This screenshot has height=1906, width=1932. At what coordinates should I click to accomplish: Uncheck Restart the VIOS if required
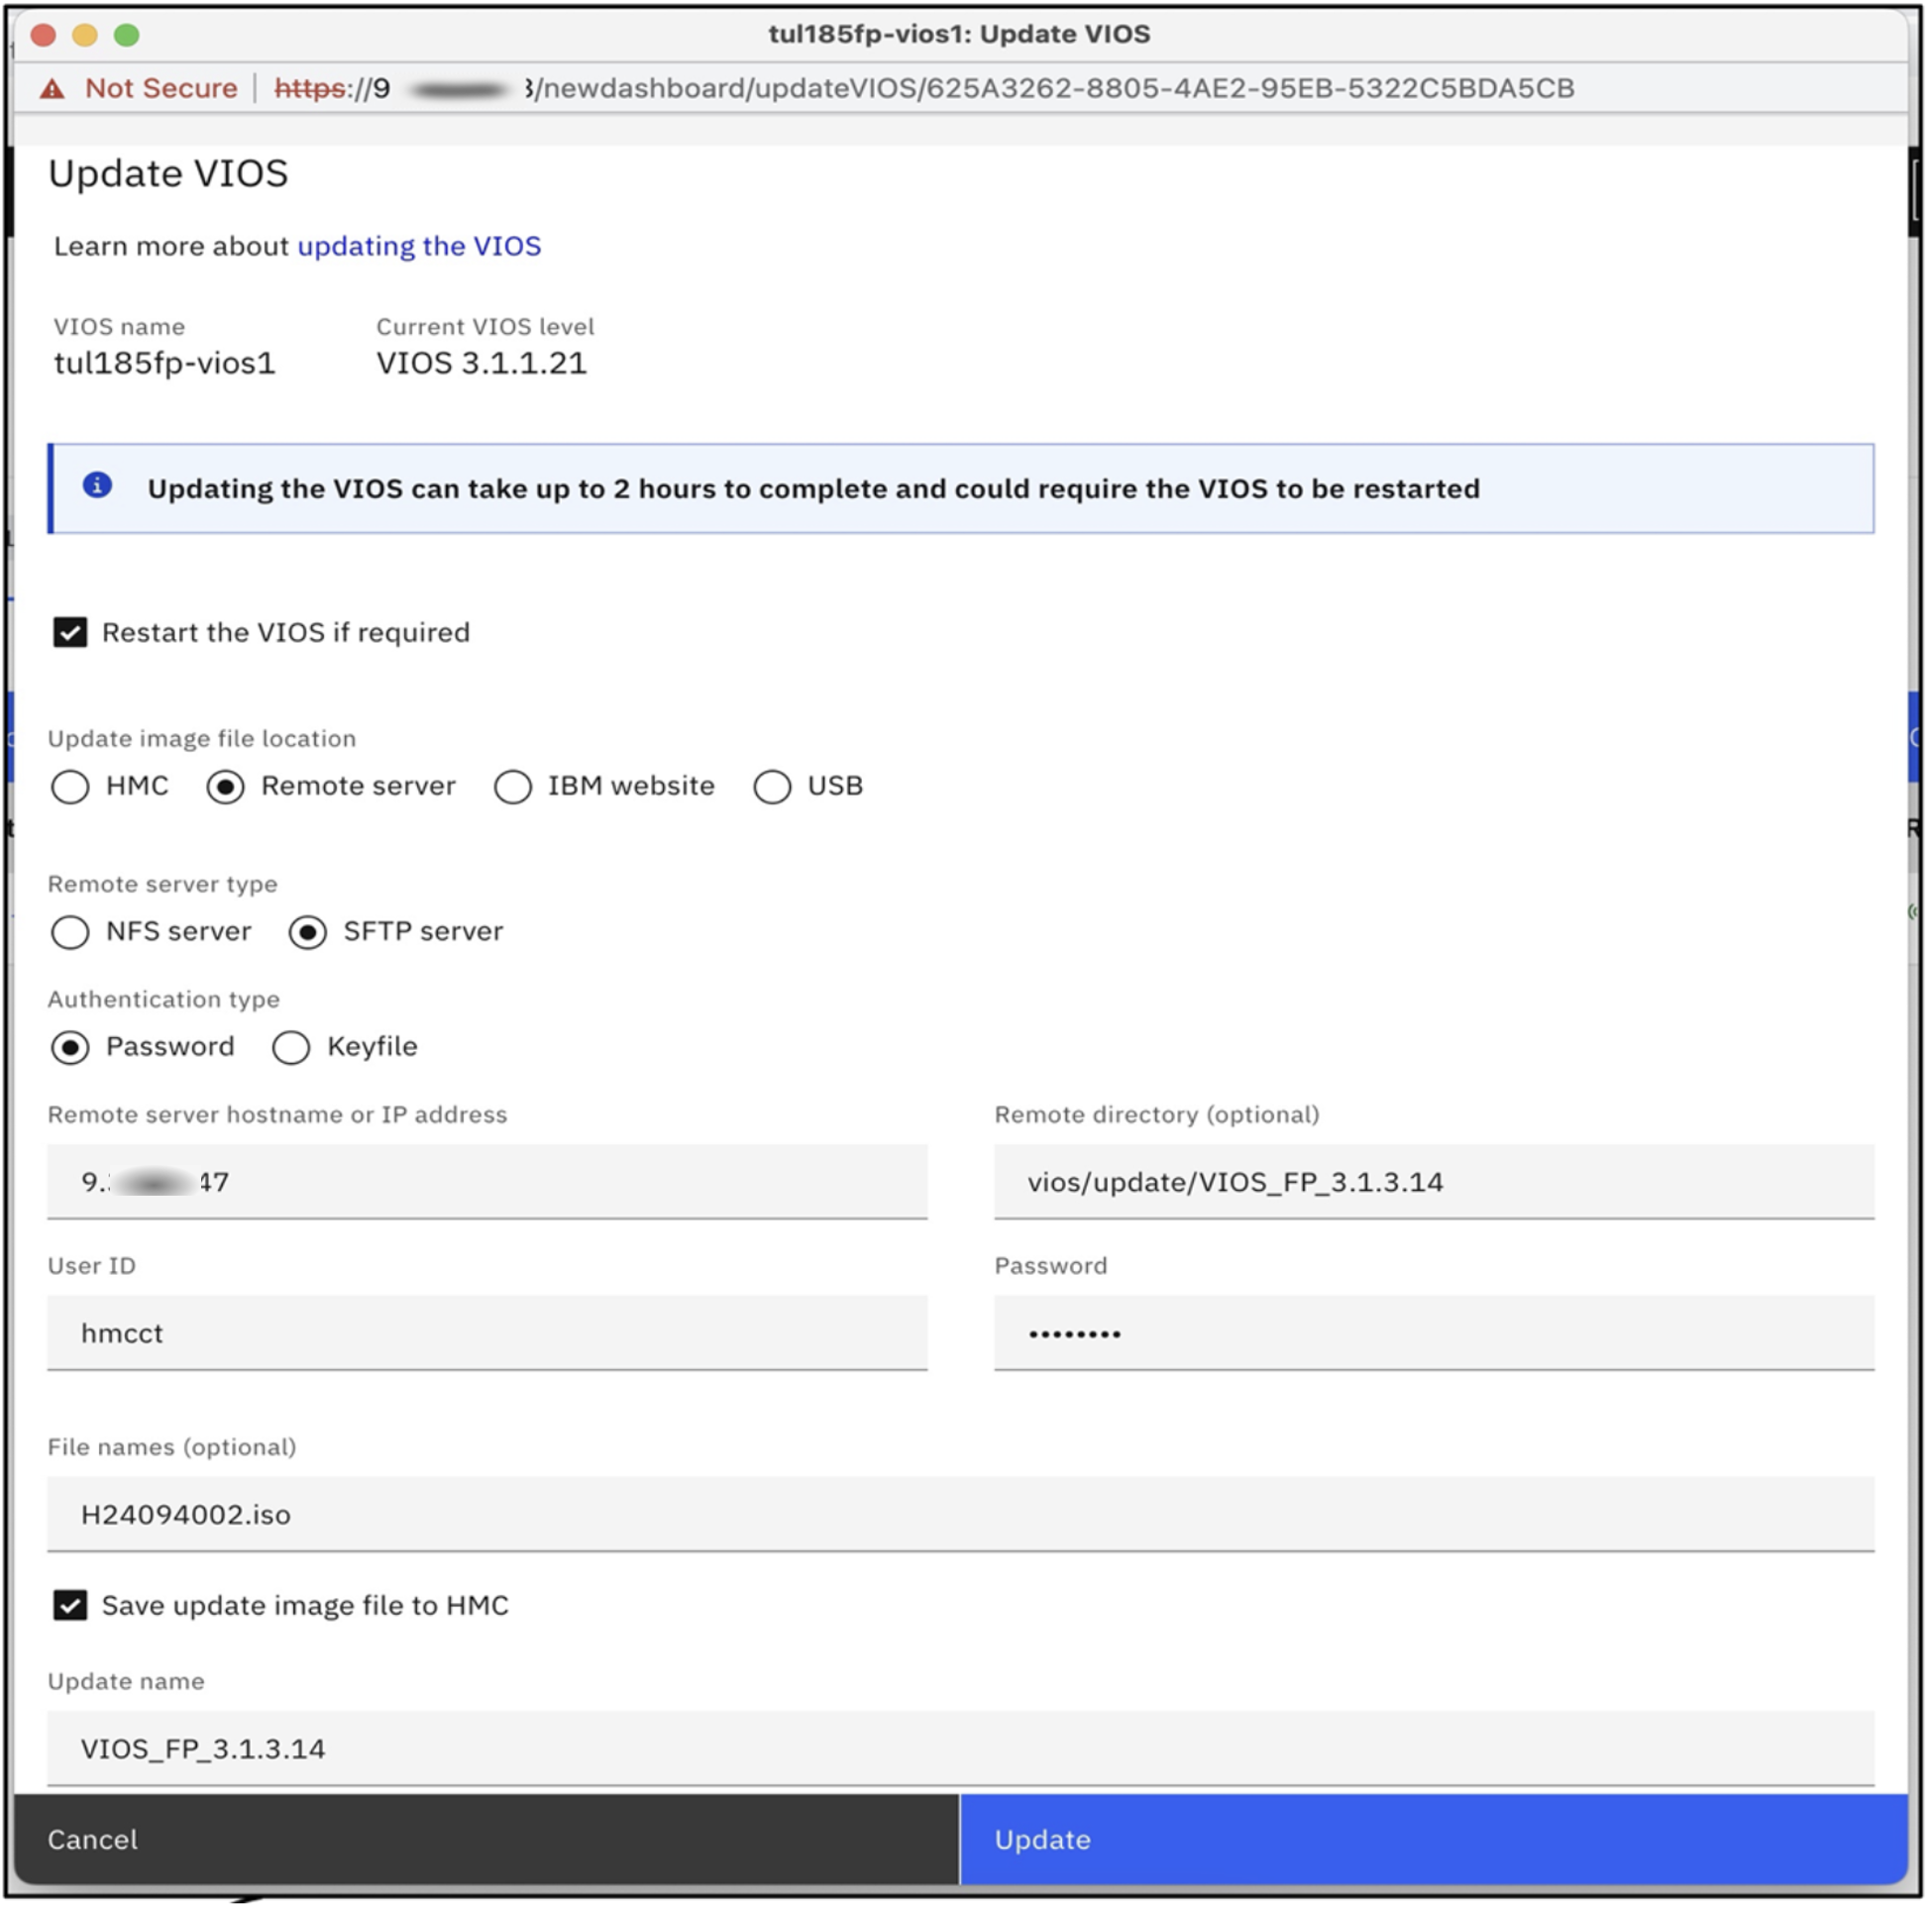click(x=70, y=633)
